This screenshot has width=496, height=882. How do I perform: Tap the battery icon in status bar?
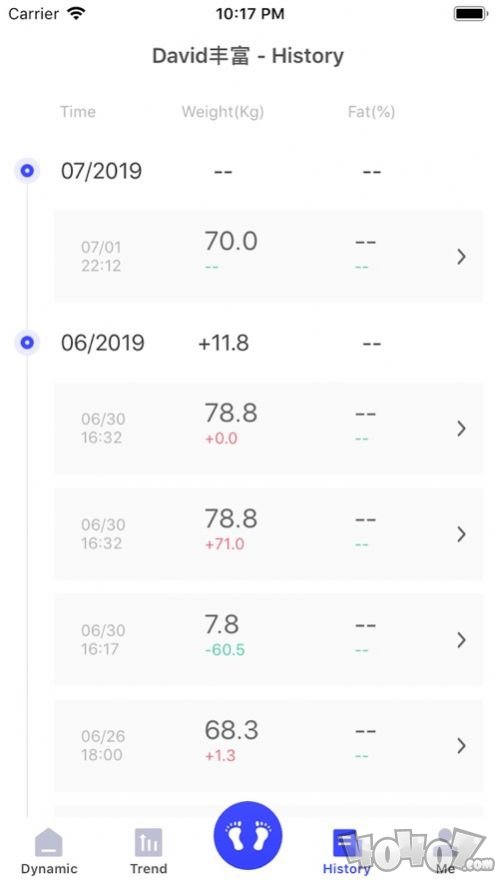471,14
